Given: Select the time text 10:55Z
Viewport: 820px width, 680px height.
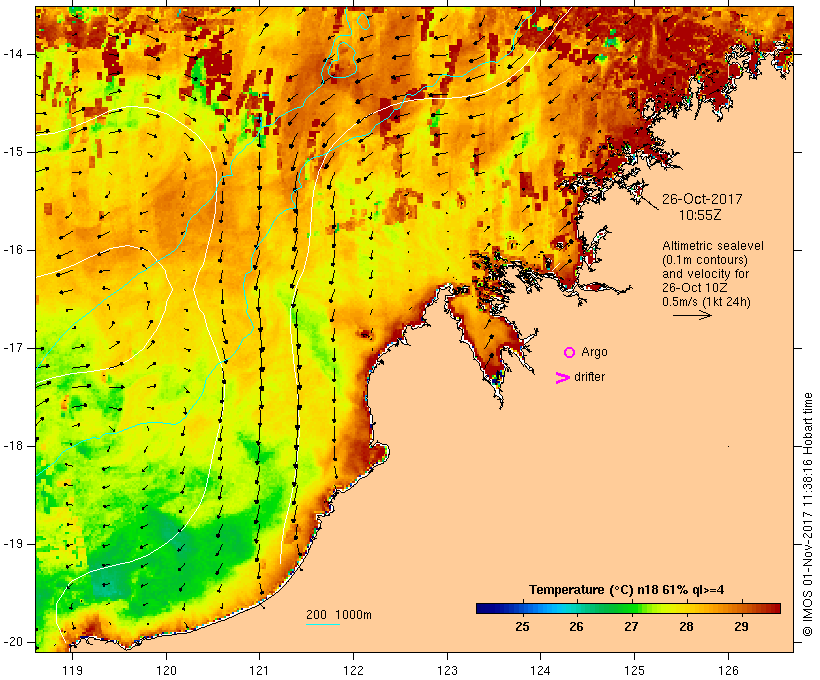Looking at the screenshot, I should tap(700, 215).
